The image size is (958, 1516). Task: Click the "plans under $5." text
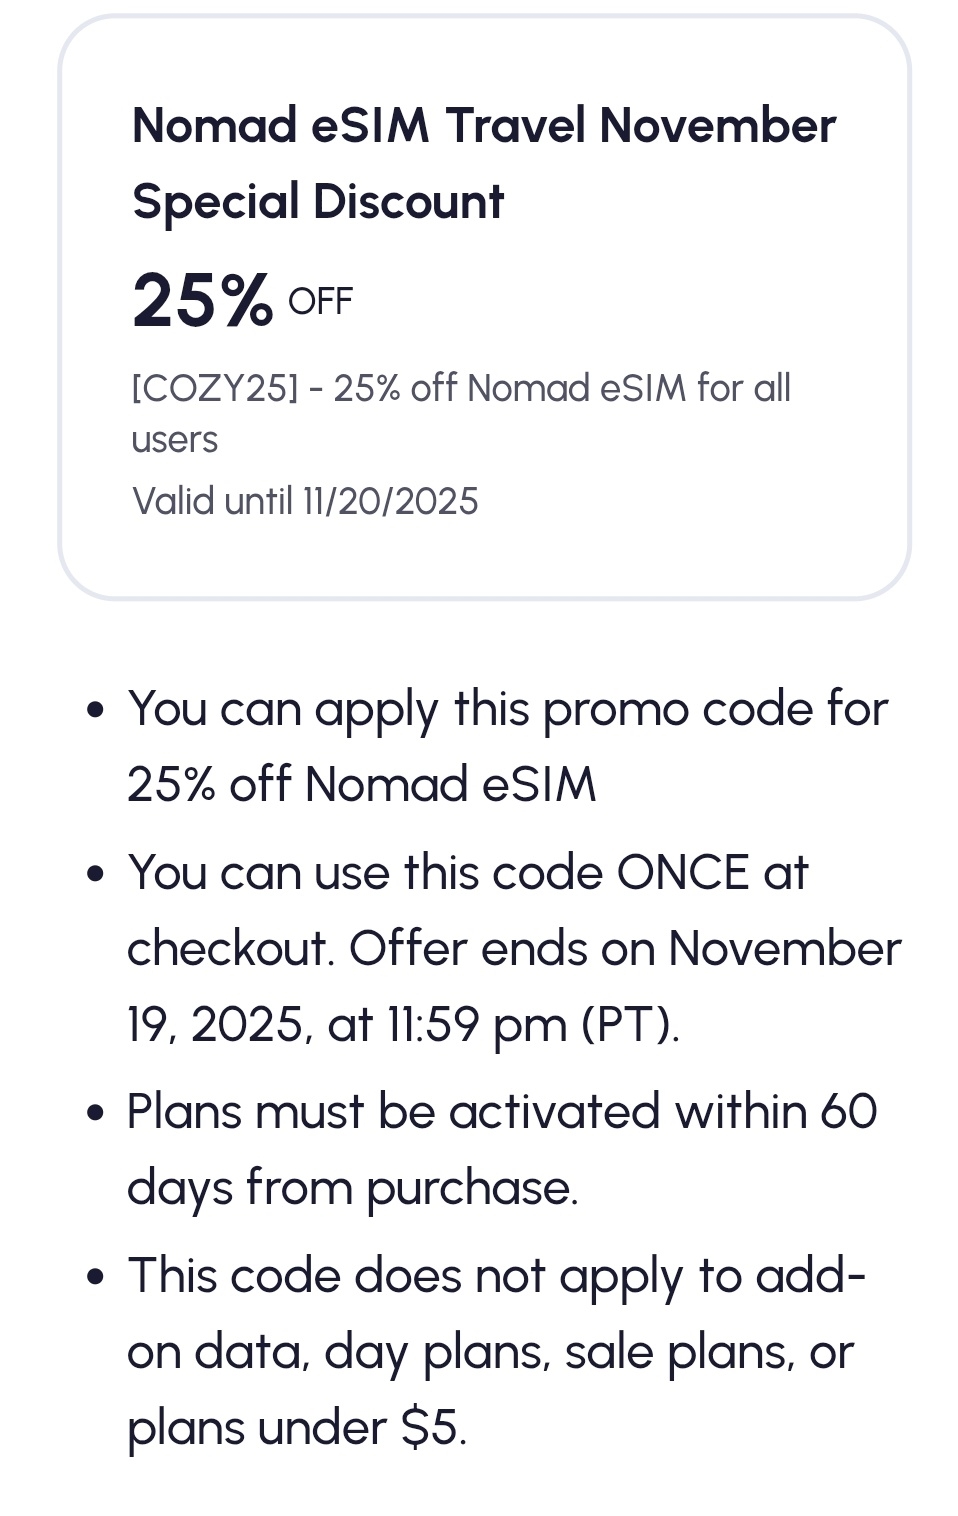[x=296, y=1427]
